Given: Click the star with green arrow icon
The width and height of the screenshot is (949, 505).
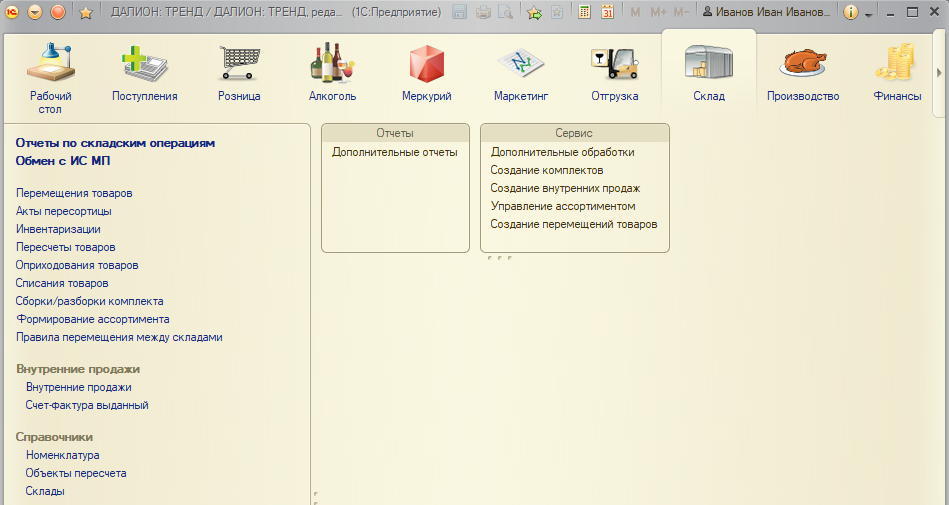Looking at the screenshot, I should tap(534, 12).
